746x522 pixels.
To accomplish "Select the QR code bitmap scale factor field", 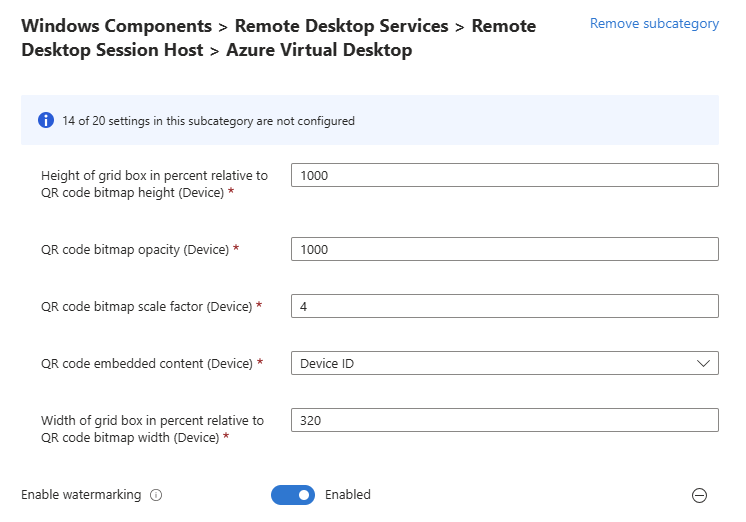I will coord(505,306).
